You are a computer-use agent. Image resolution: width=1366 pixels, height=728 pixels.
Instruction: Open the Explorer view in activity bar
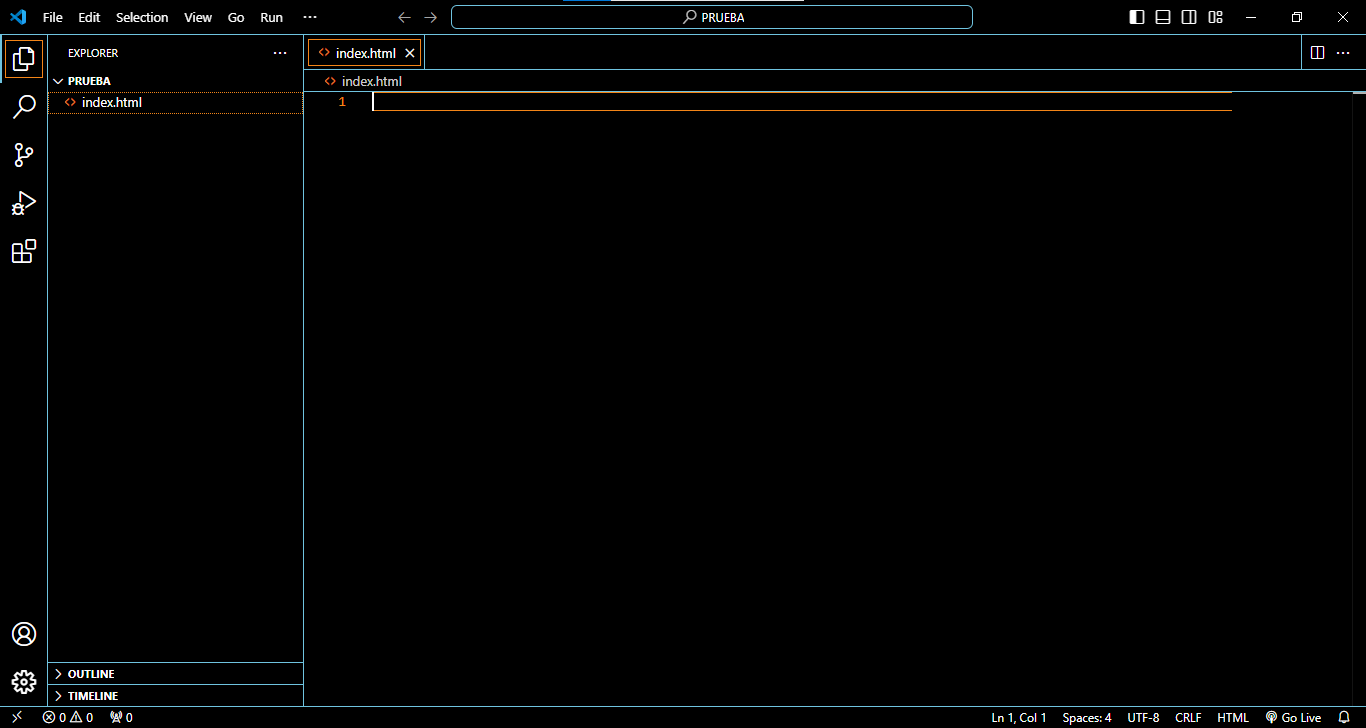pos(24,59)
